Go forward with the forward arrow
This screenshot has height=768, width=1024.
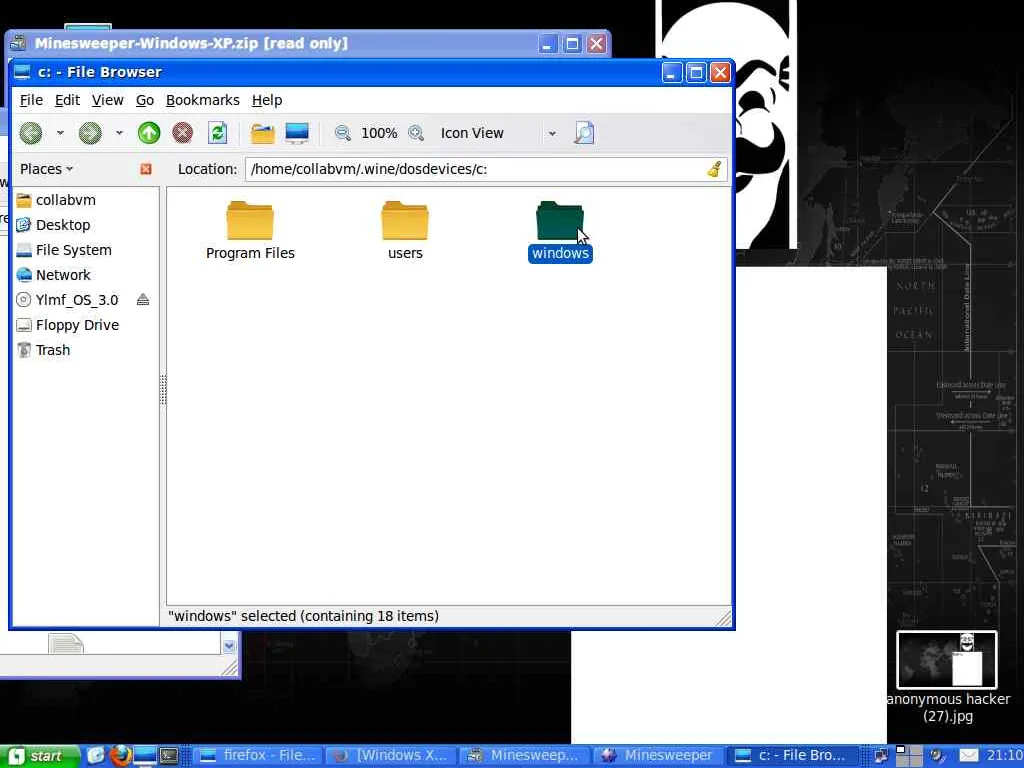click(x=90, y=133)
